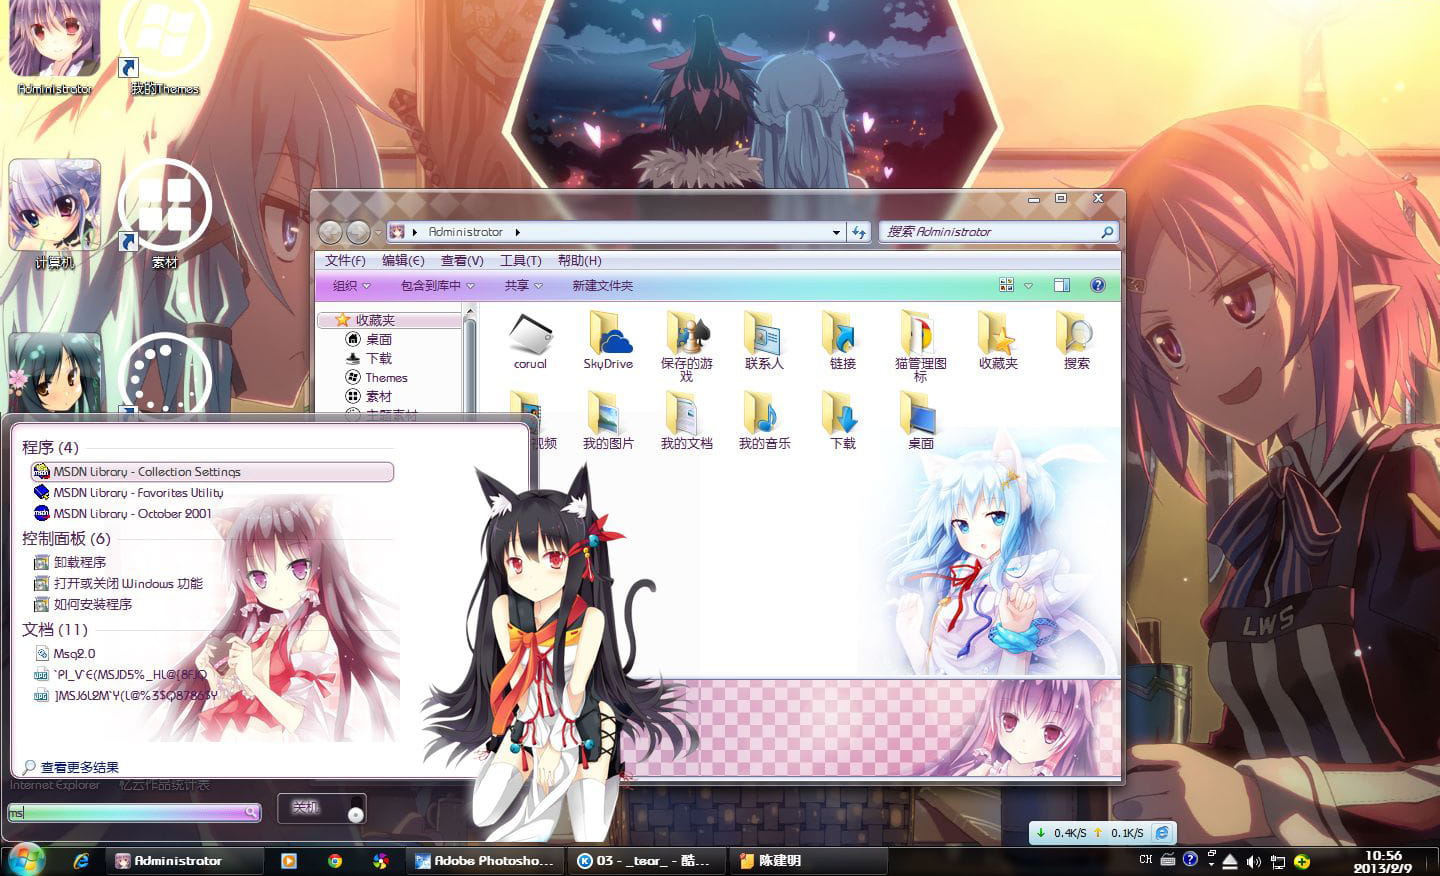Click the network icon in the system tray

1280,859
